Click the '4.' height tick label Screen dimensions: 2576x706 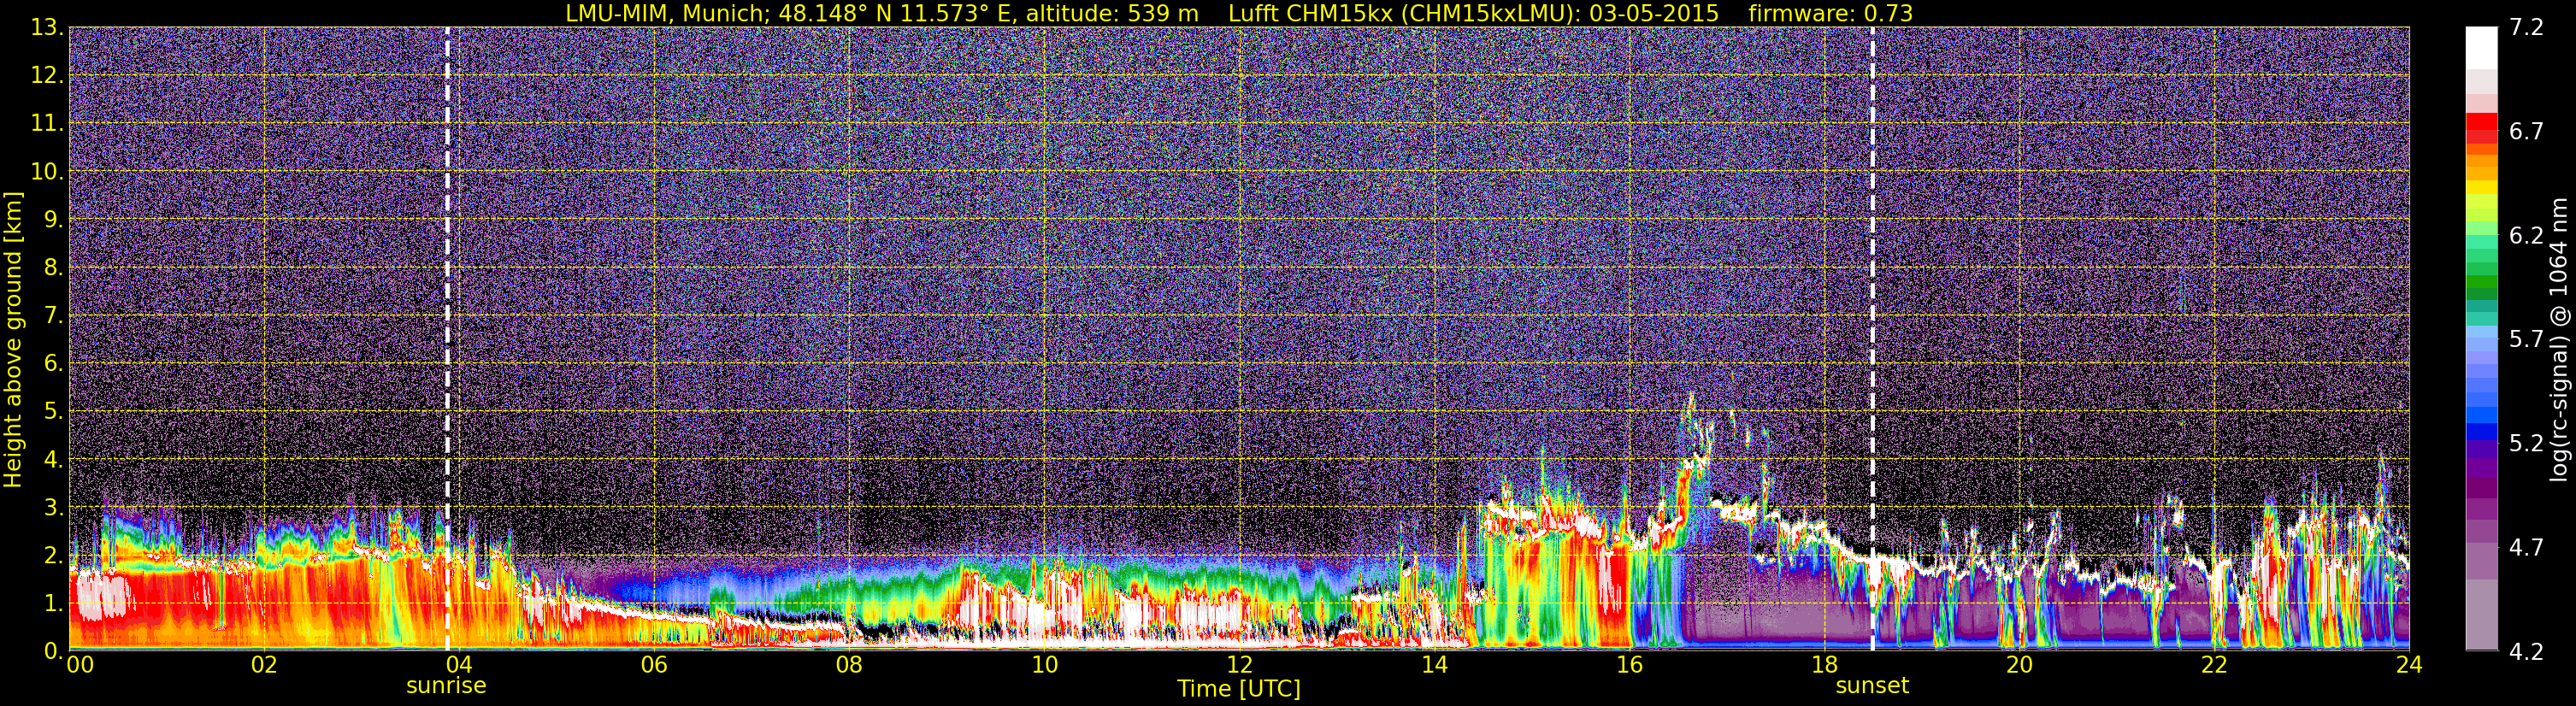(x=54, y=459)
